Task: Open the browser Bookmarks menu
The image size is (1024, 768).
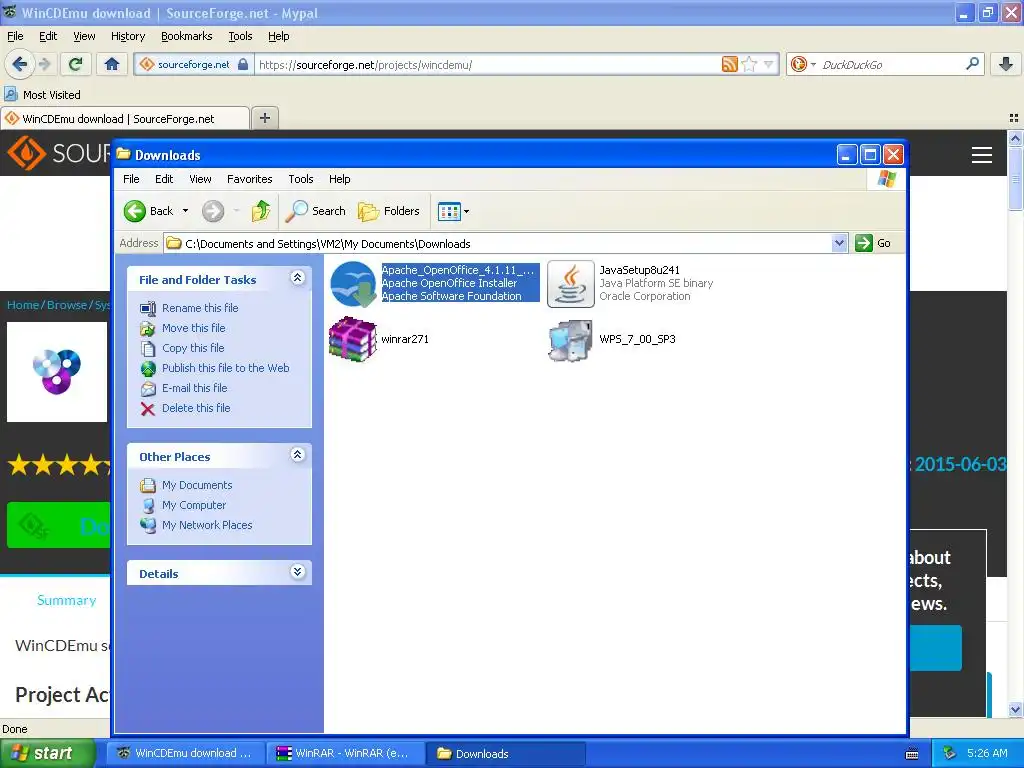Action: click(187, 36)
